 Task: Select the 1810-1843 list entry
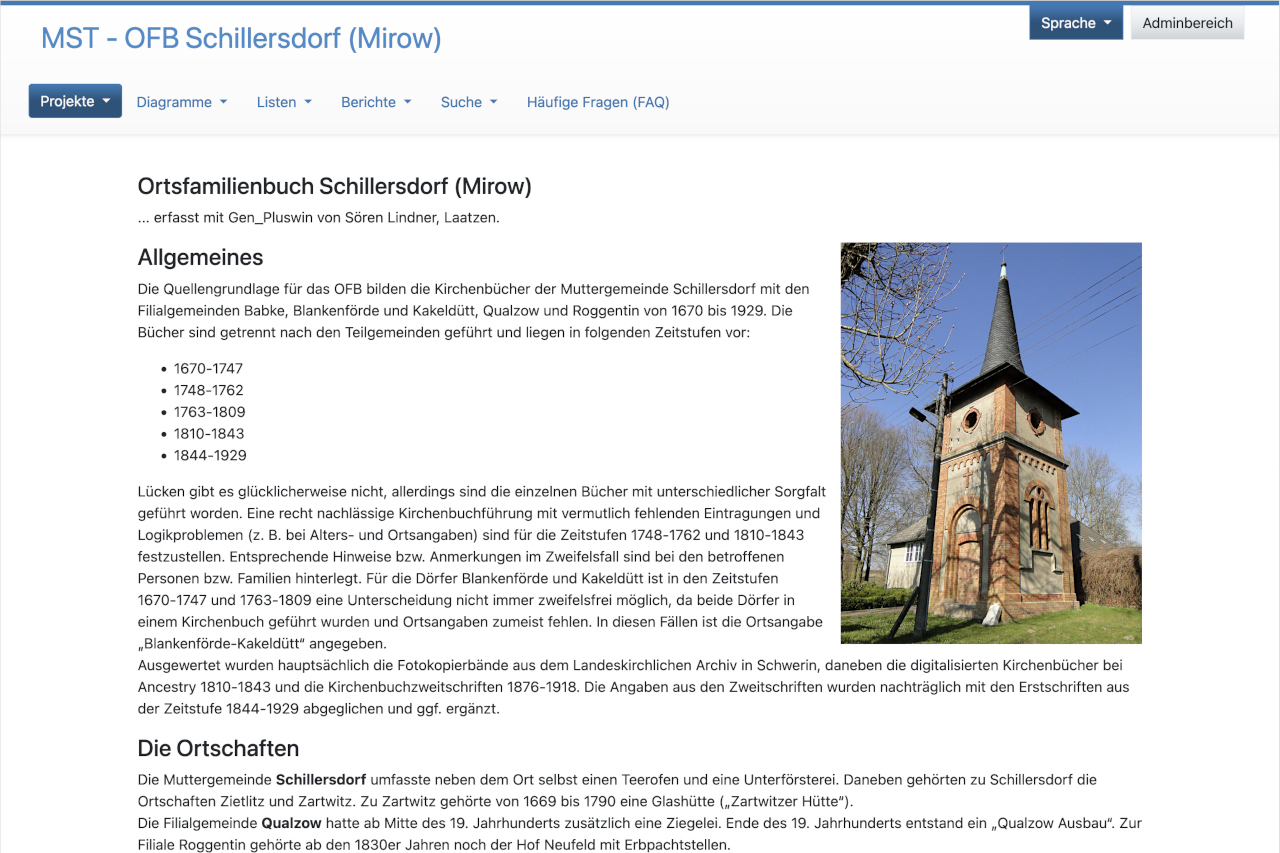point(209,433)
